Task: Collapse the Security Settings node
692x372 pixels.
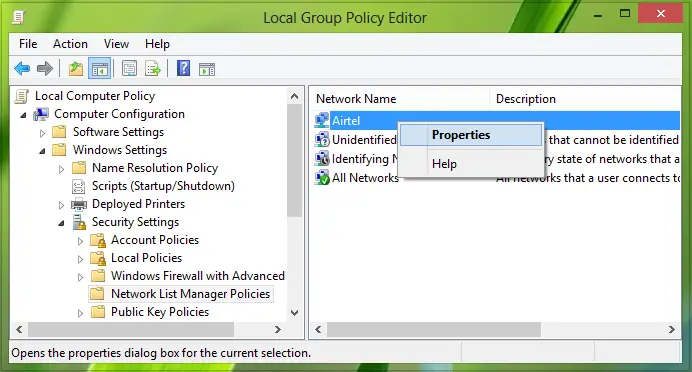Action: tap(61, 223)
